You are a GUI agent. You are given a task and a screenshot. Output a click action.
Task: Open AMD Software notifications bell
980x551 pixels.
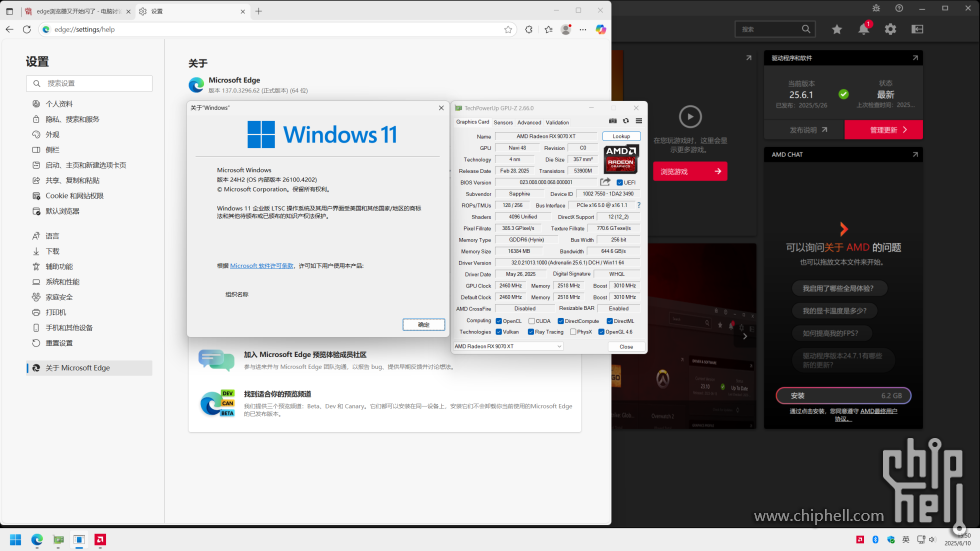point(864,29)
